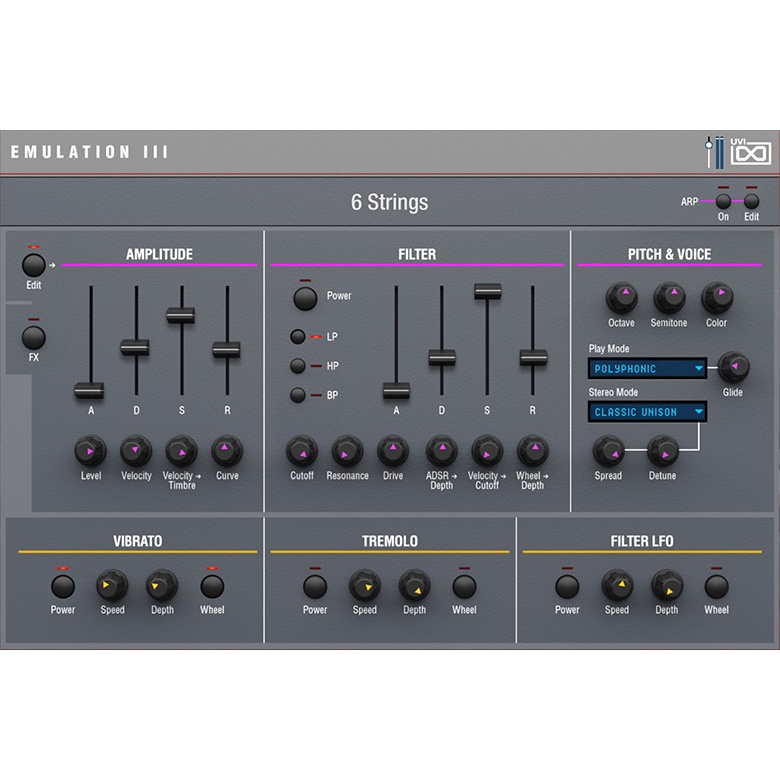
Task: Toggle the Tremolo Wheel button
Action: [464, 586]
